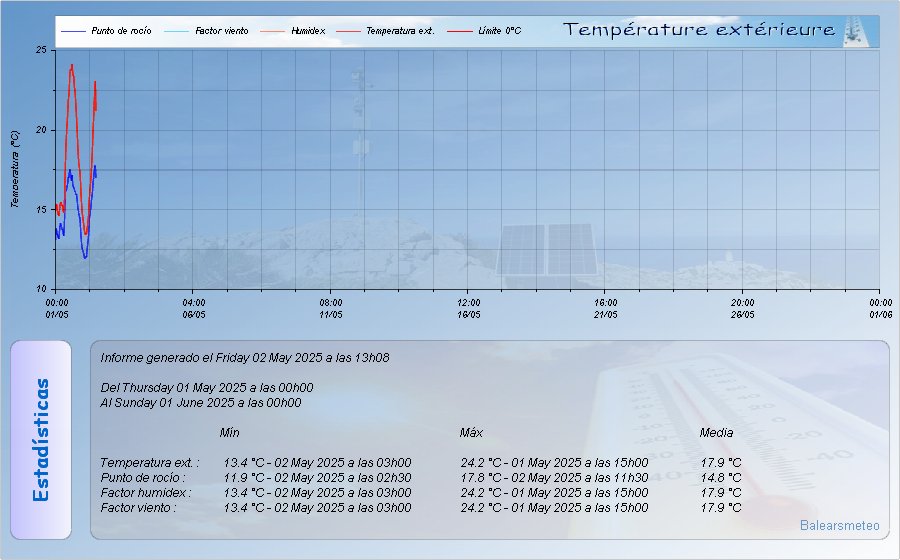The height and width of the screenshot is (560, 900).
Task: Click the 'Del Thursday 01 May 2025' line
Action: 207,388
